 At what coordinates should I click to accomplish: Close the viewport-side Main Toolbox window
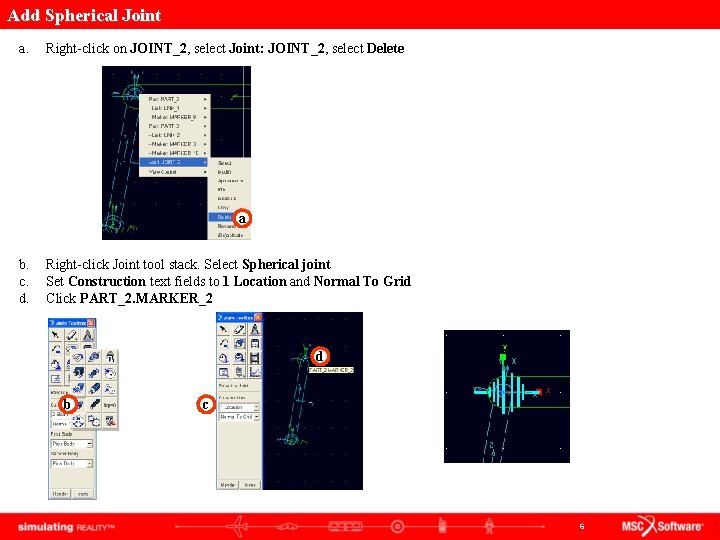258,317
